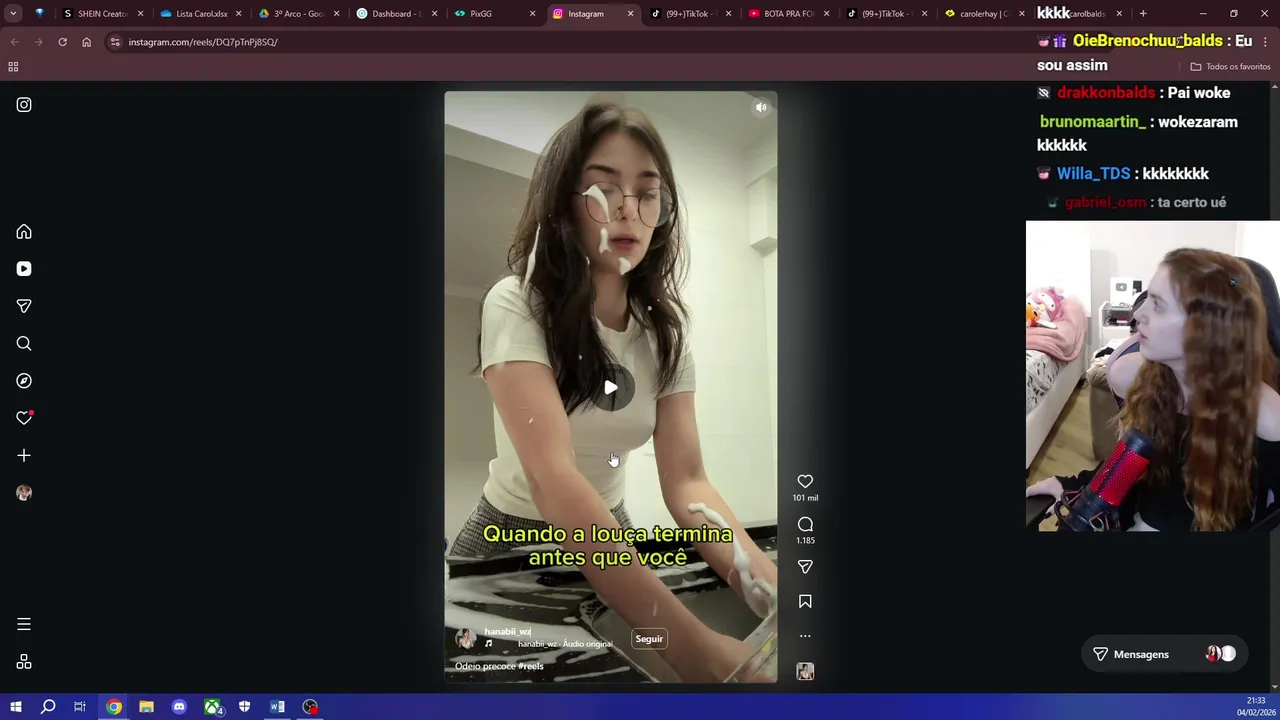This screenshot has width=1280, height=720.
Task: Click the Instagram logo in the sidebar
Action: click(24, 105)
